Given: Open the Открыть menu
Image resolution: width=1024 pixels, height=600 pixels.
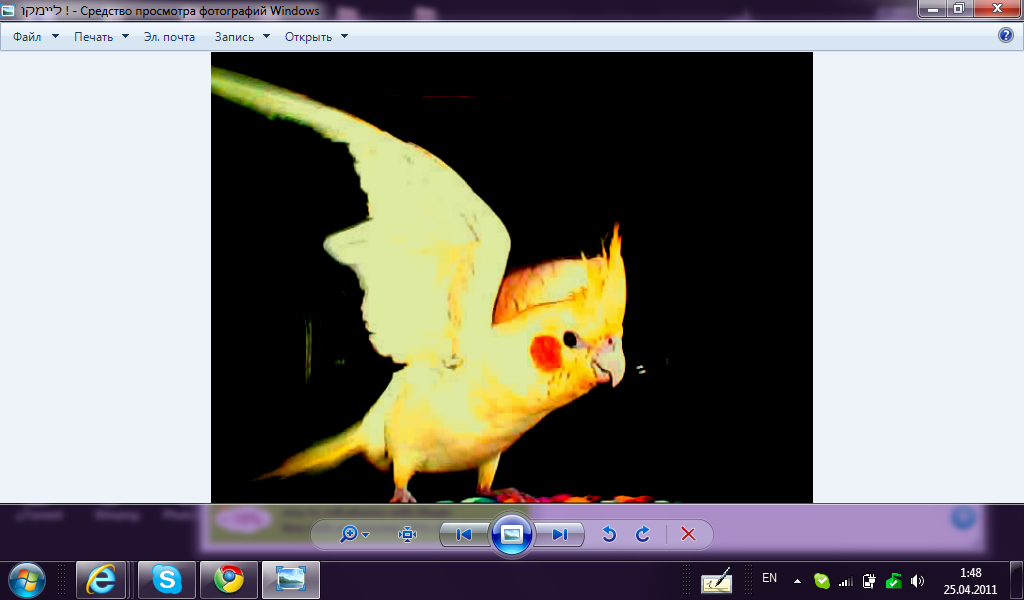Looking at the screenshot, I should pyautogui.click(x=316, y=37).
